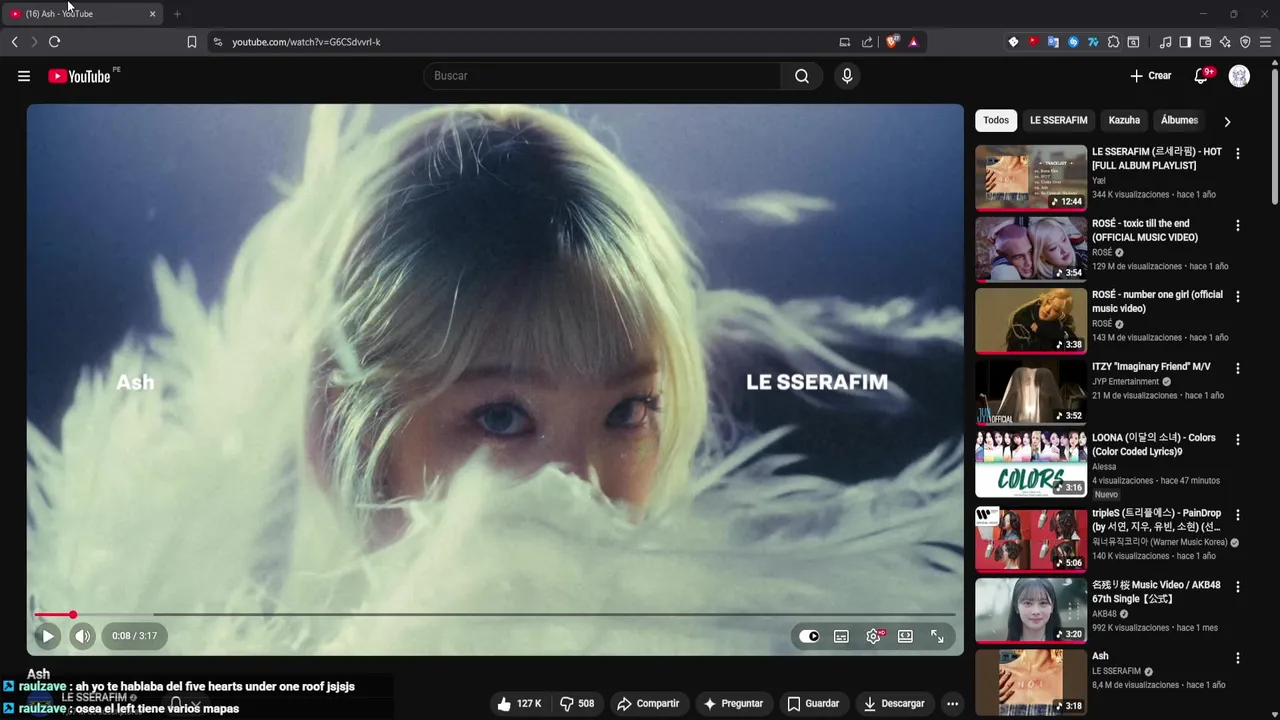Screen dimensions: 1280x720
Task: Open the account avatar menu
Action: pyautogui.click(x=1239, y=76)
